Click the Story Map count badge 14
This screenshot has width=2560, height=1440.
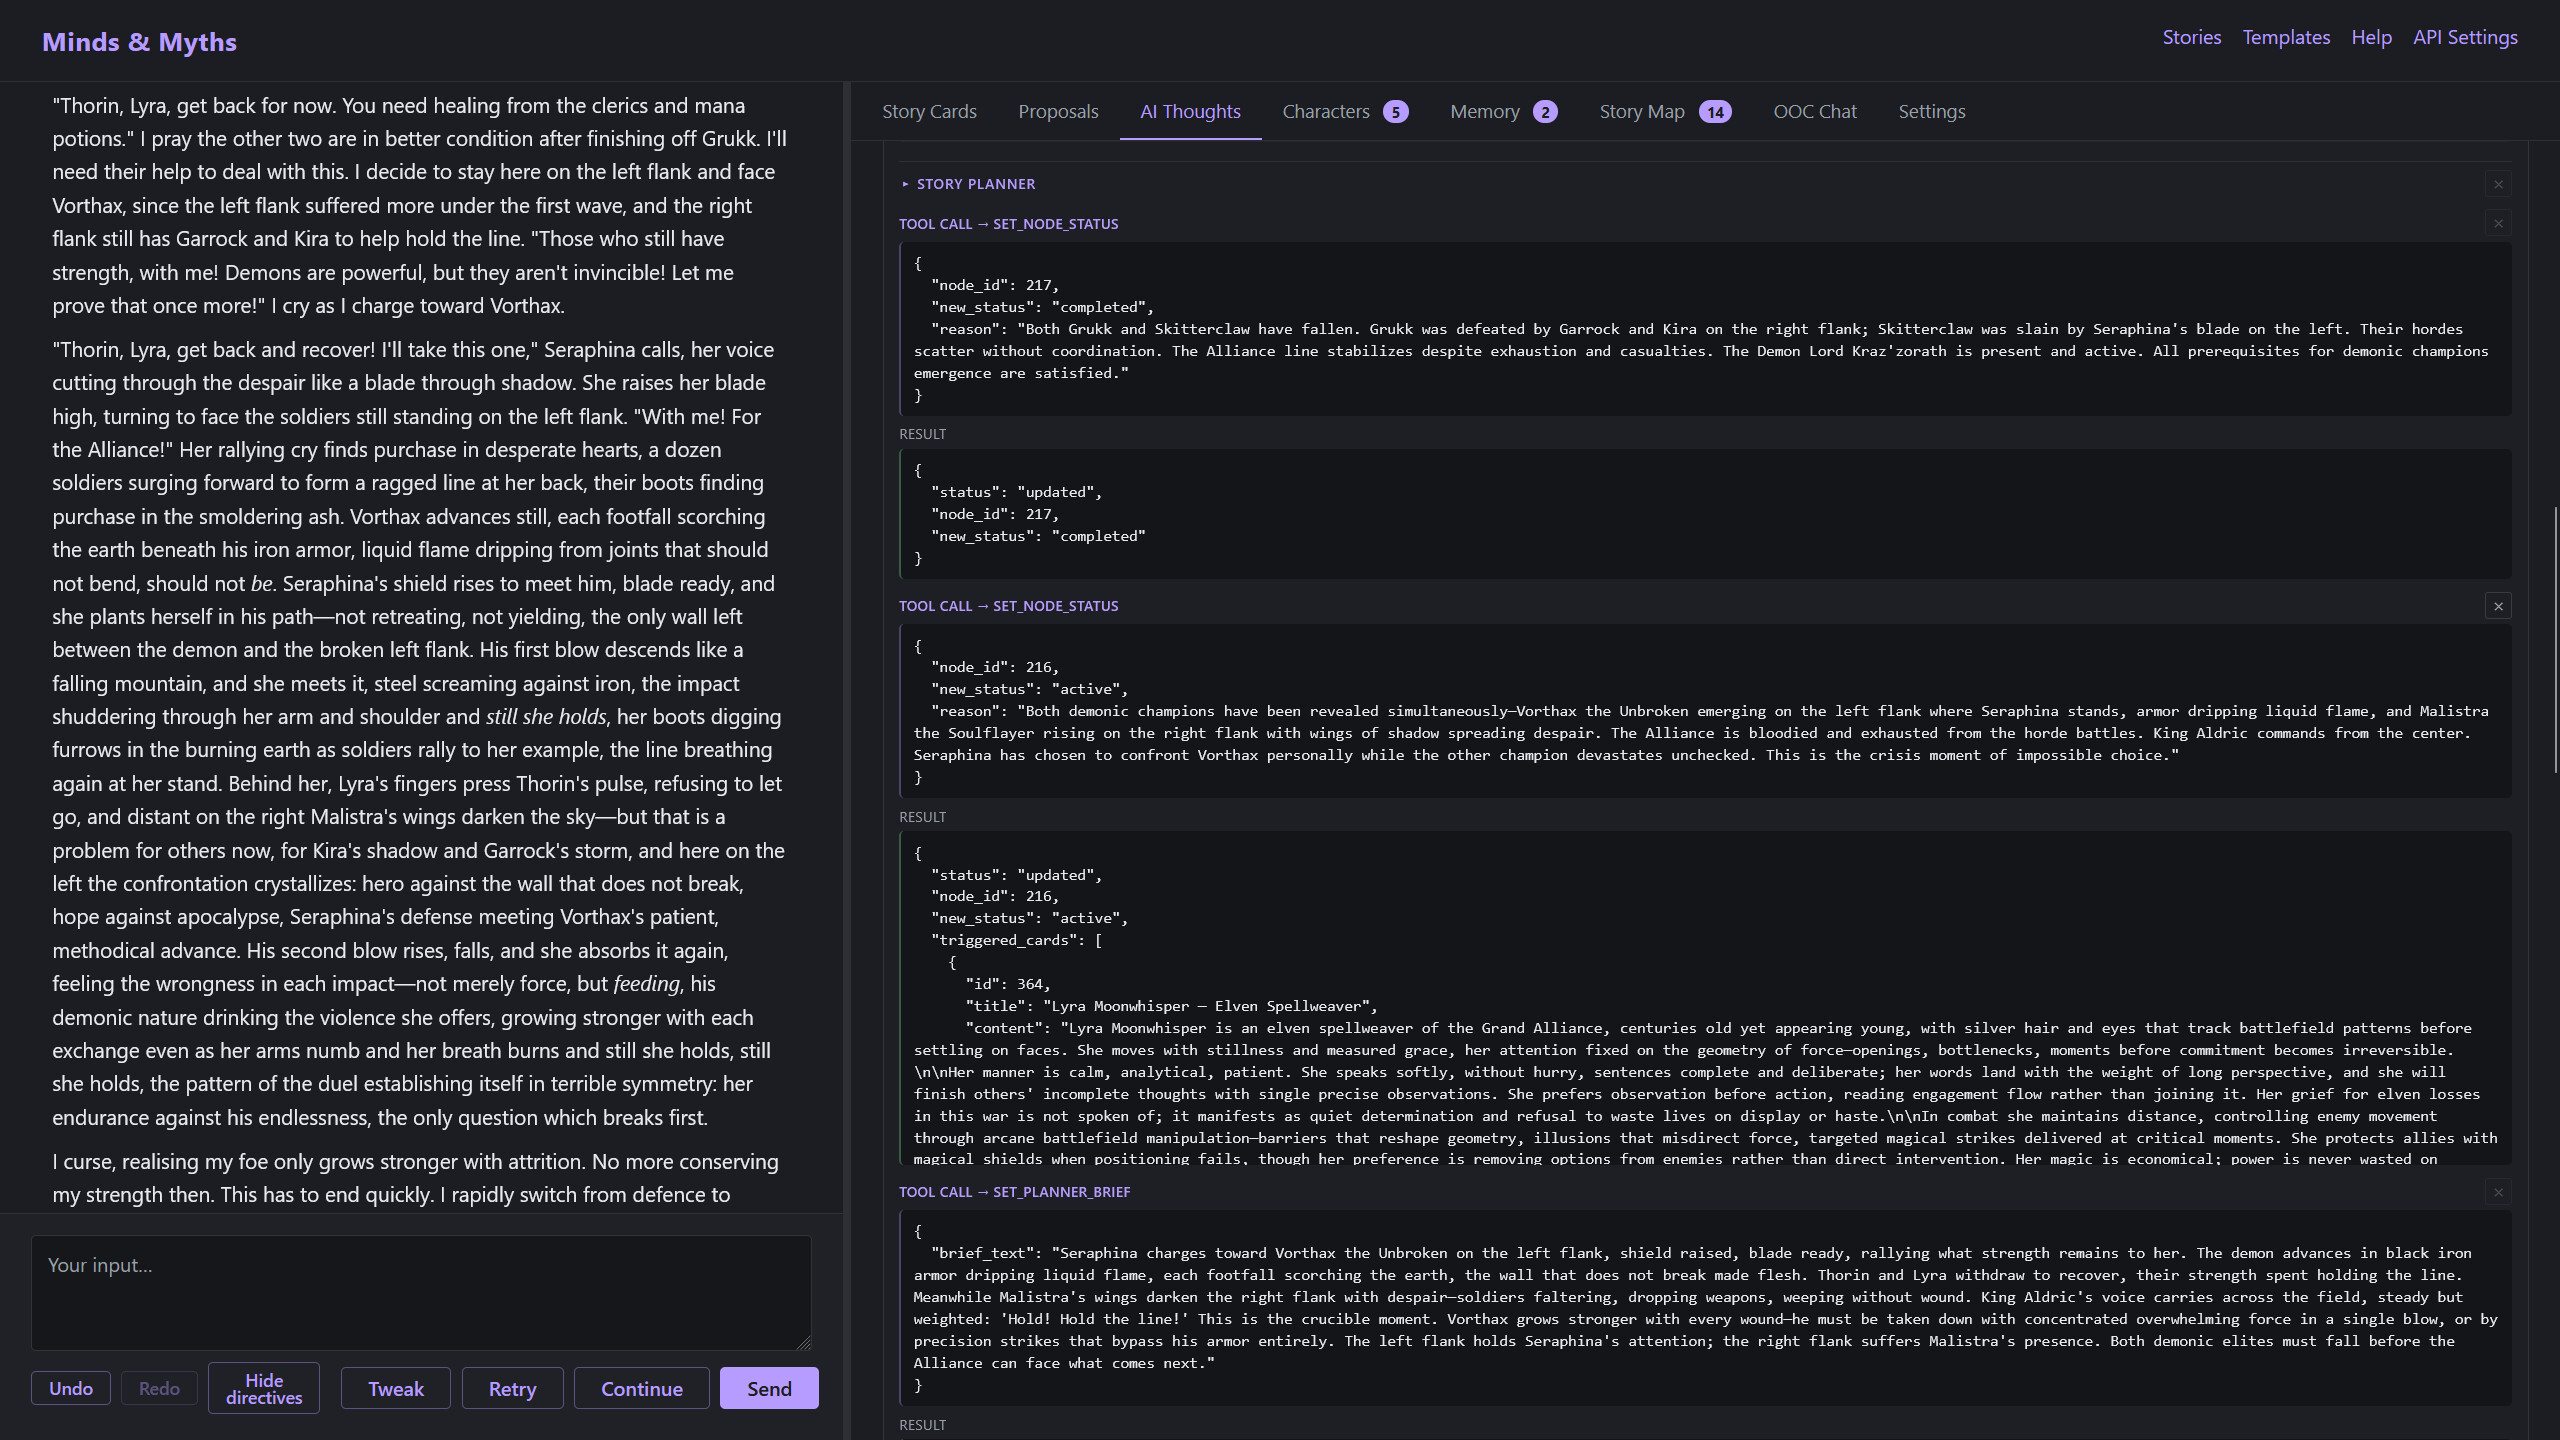(x=1715, y=112)
